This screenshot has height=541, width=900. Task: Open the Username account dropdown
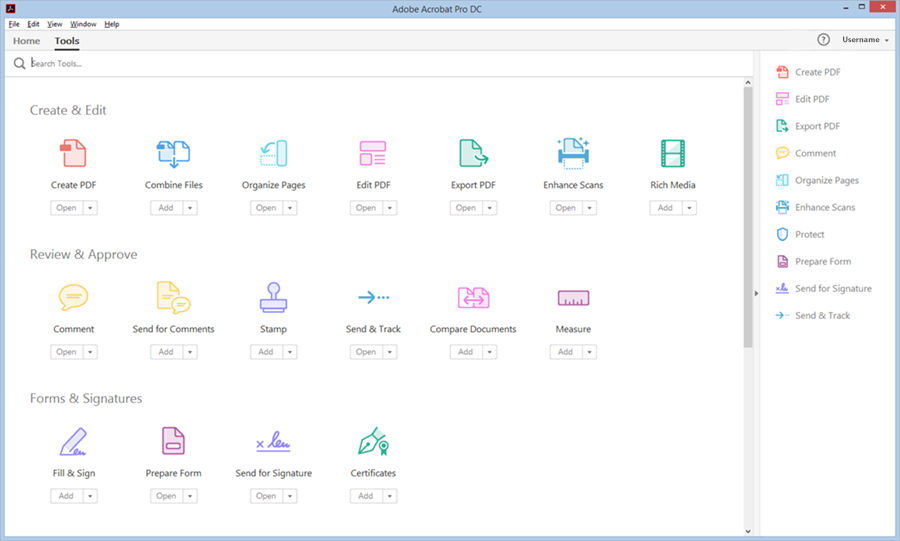pyautogui.click(x=865, y=40)
